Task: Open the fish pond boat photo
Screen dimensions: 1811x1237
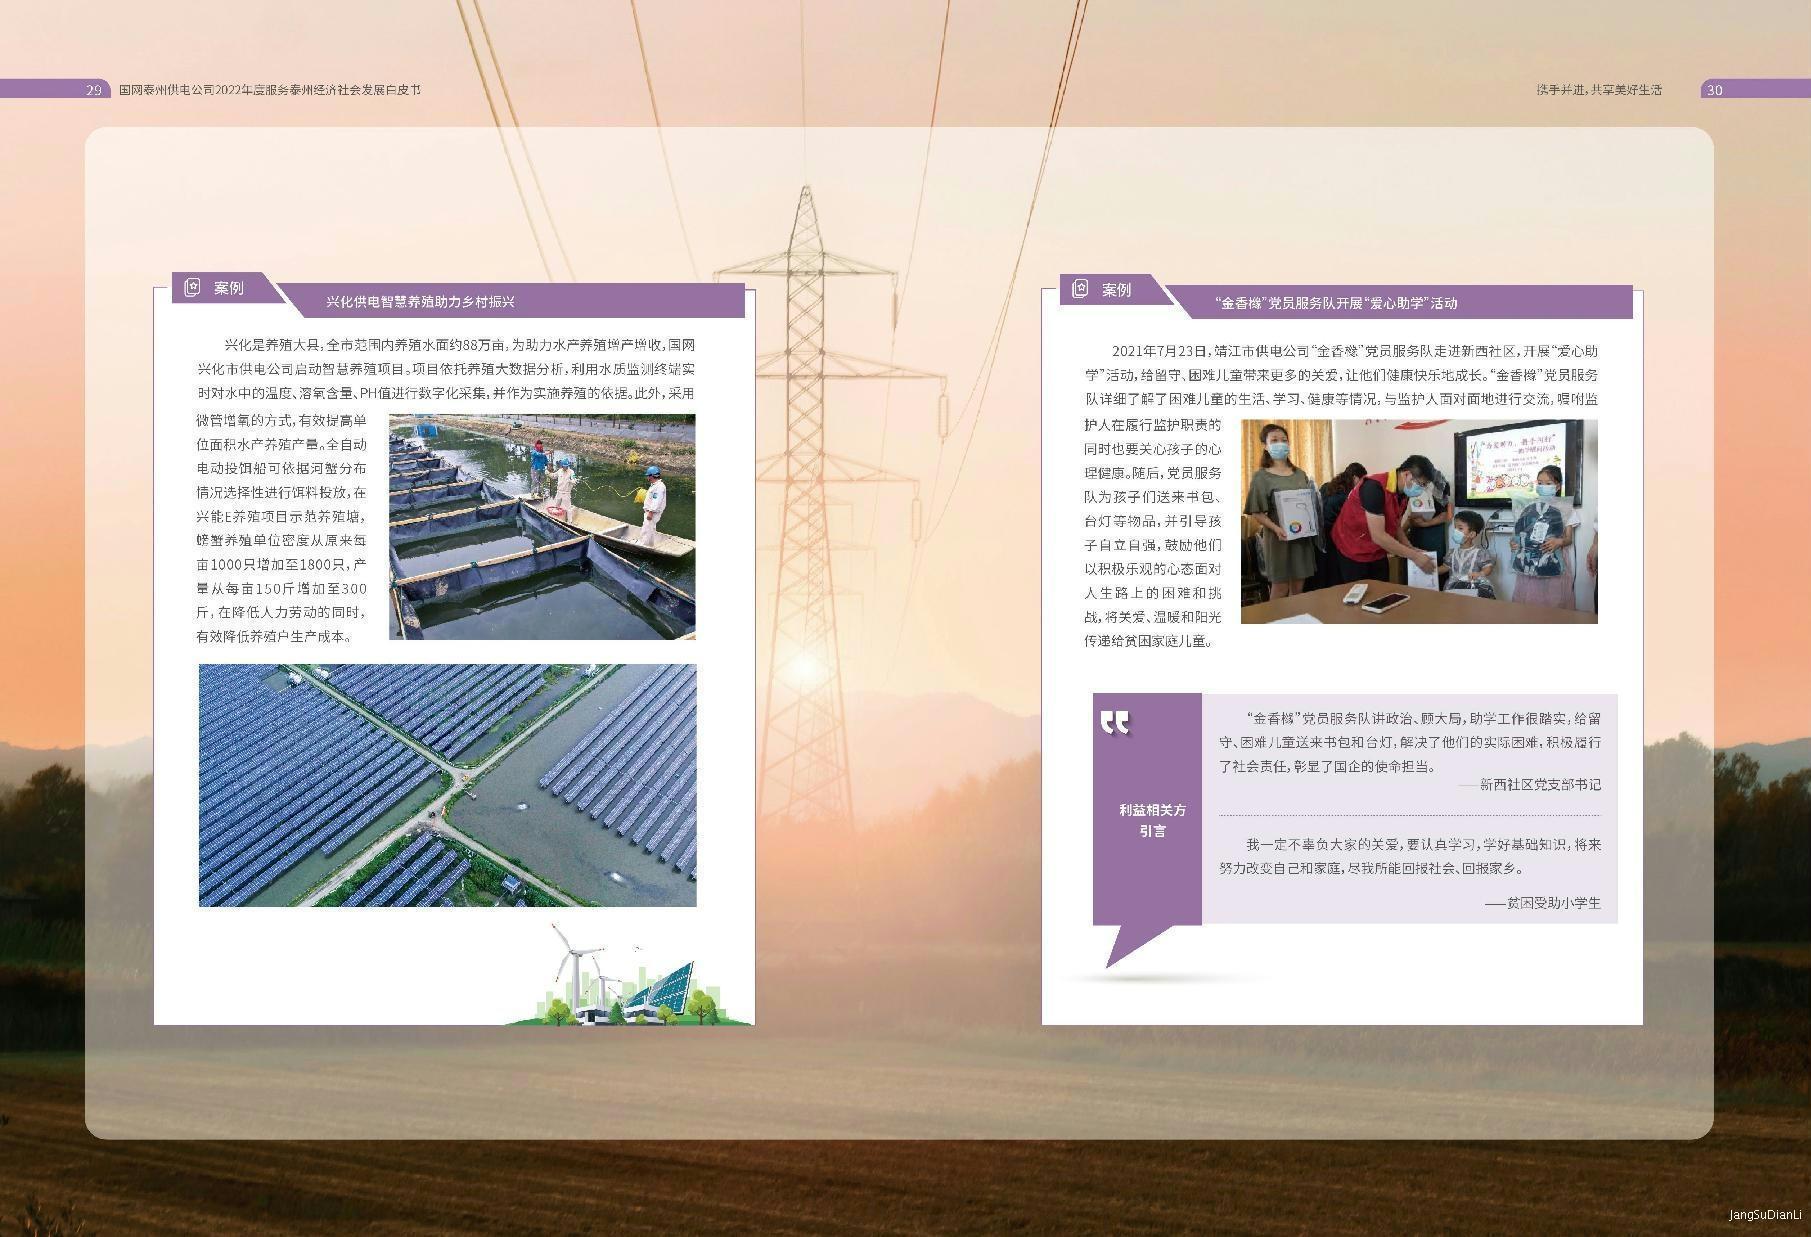Action: pyautogui.click(x=541, y=527)
